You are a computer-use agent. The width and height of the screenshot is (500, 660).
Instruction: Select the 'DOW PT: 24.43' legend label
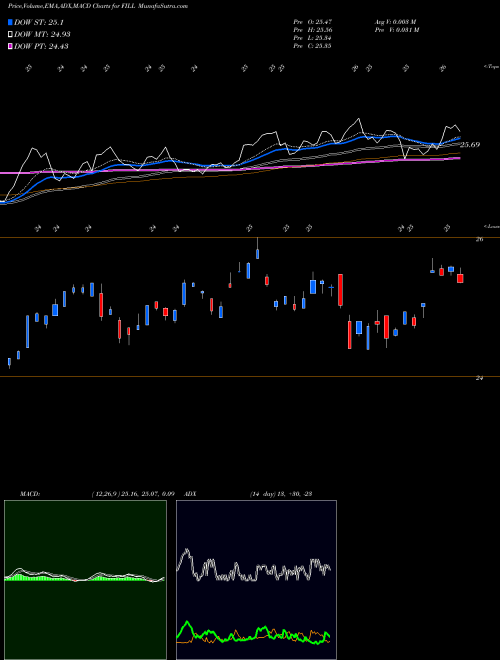41,46
